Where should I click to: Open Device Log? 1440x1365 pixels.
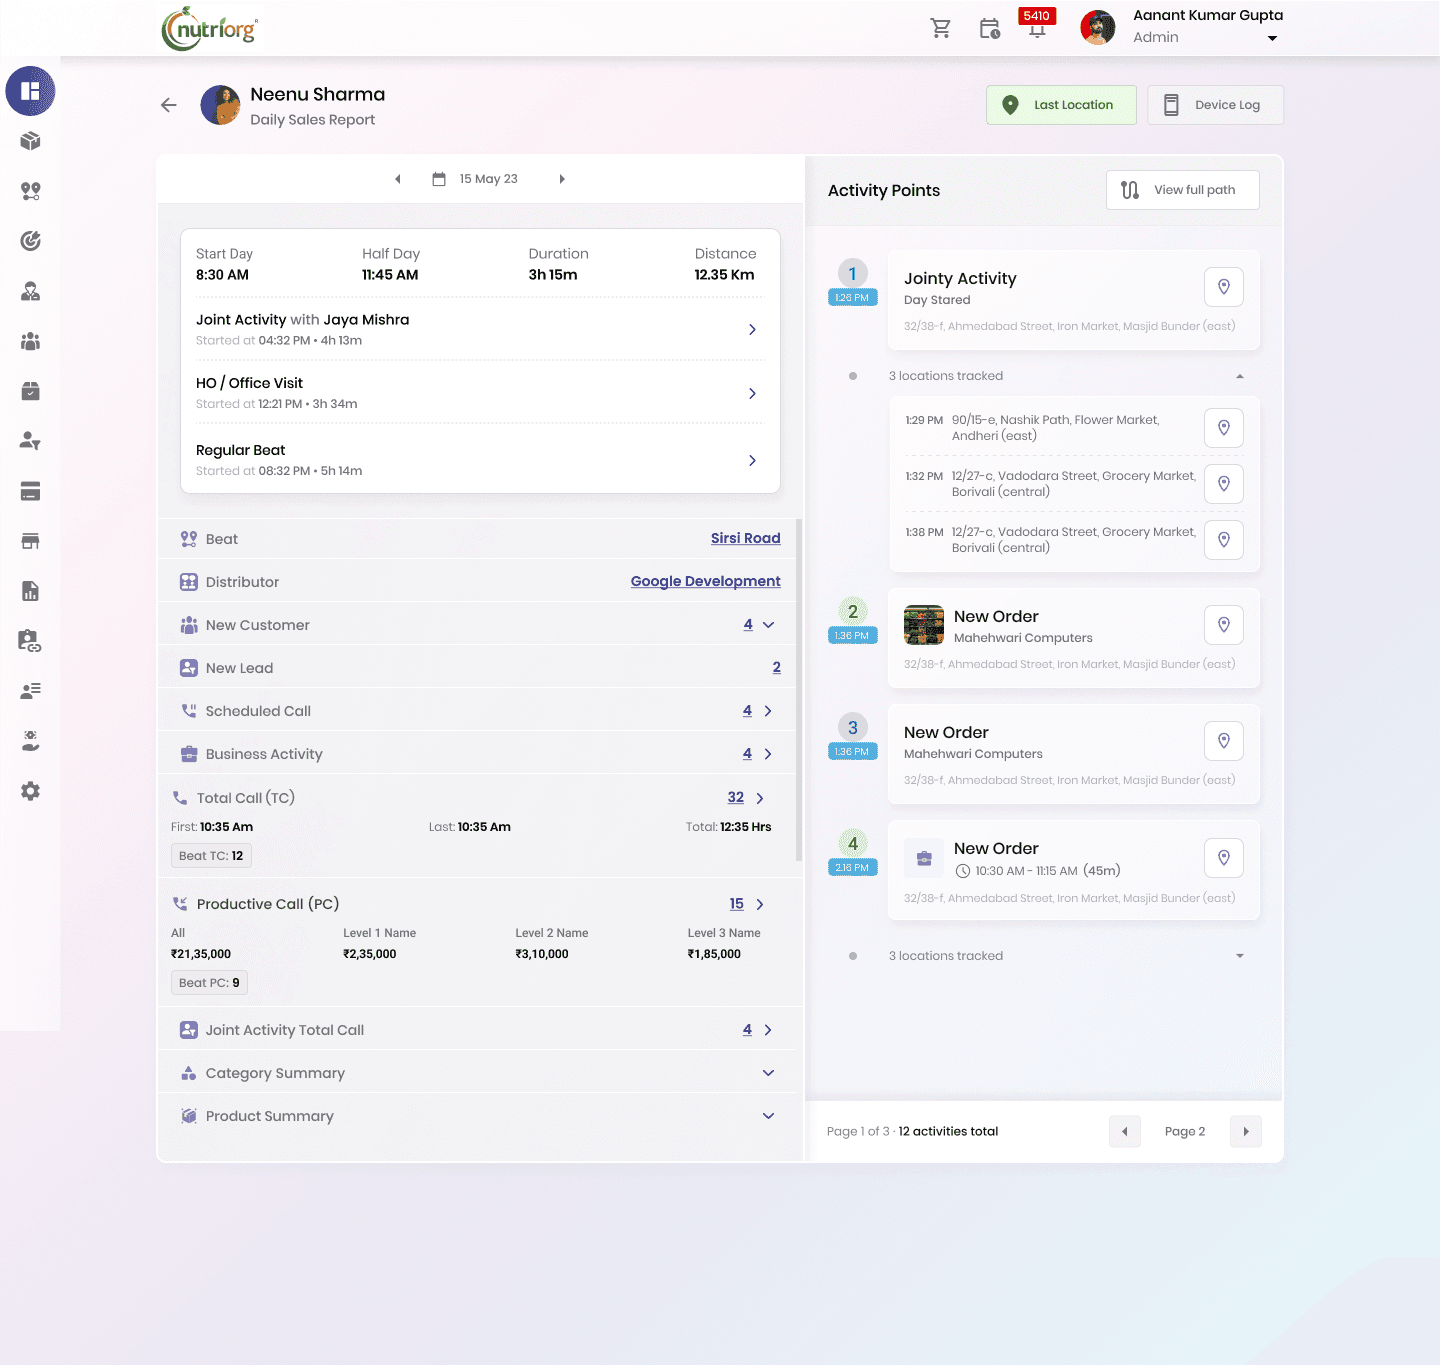(x=1215, y=105)
